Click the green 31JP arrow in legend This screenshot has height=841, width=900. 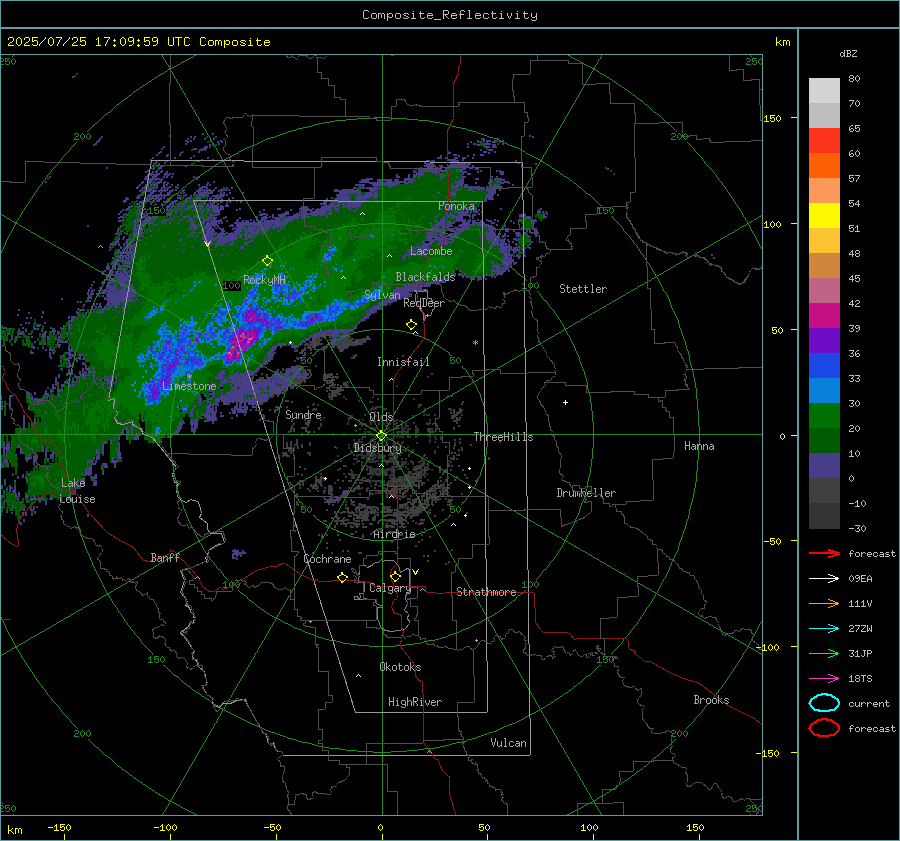824,653
